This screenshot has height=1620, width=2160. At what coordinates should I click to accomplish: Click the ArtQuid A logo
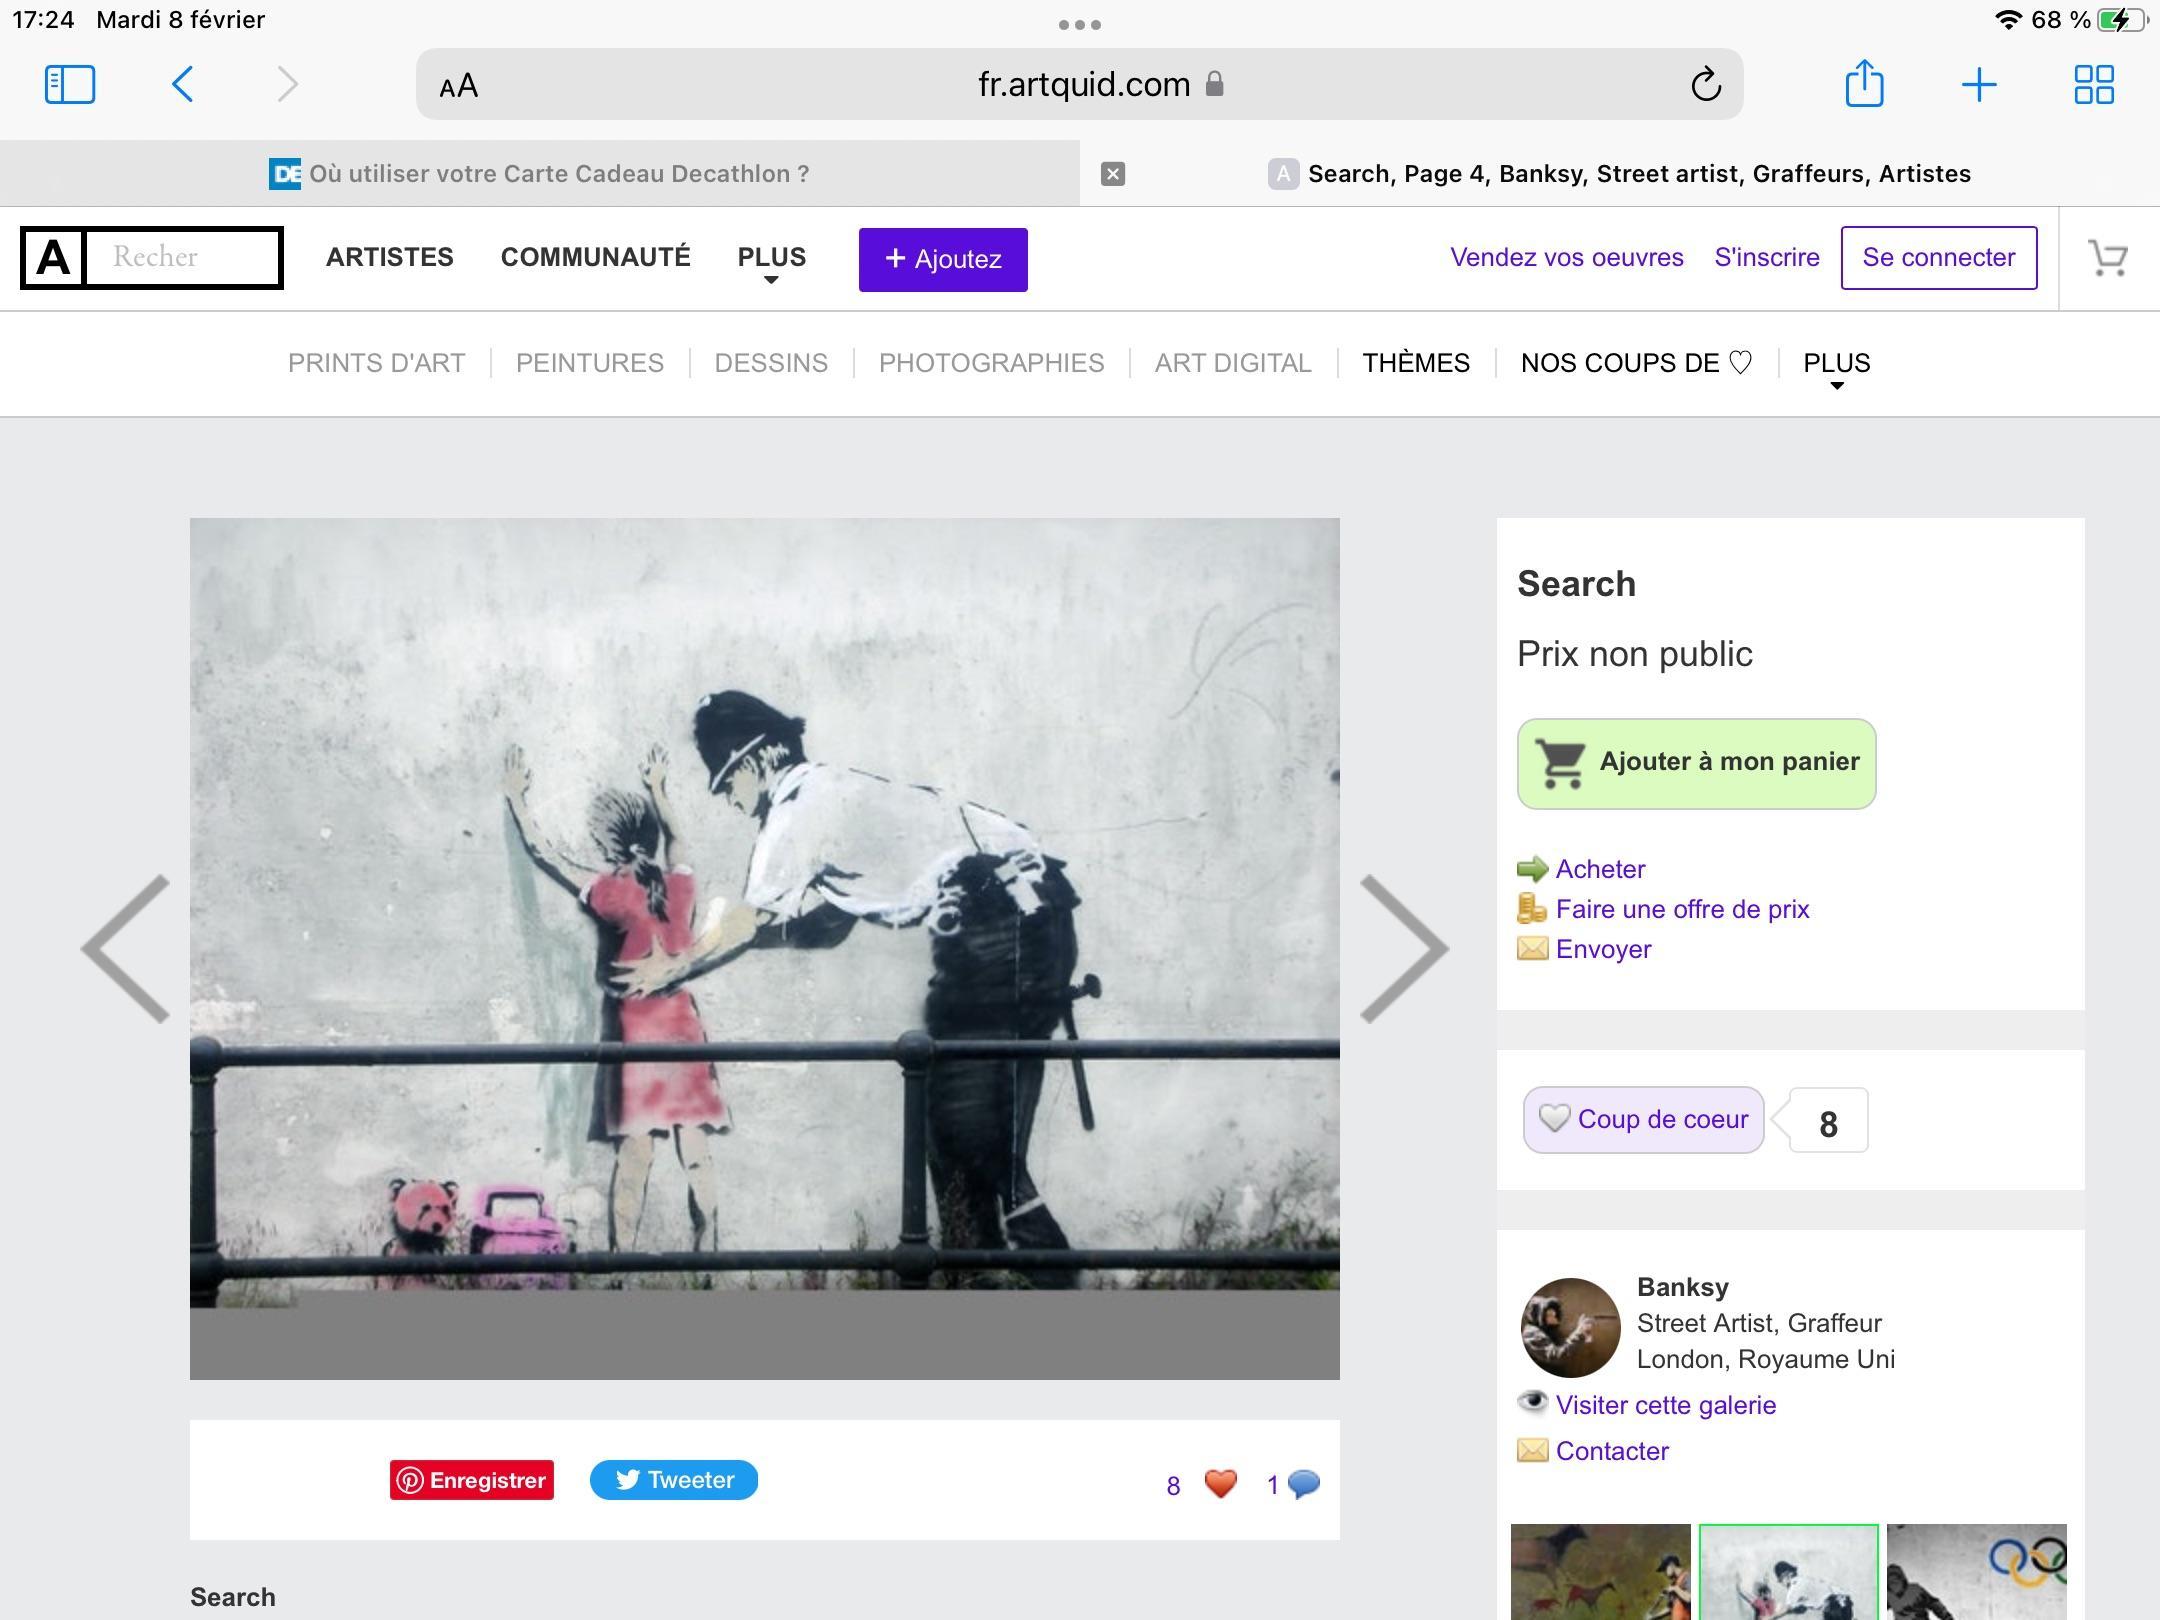pos(53,258)
